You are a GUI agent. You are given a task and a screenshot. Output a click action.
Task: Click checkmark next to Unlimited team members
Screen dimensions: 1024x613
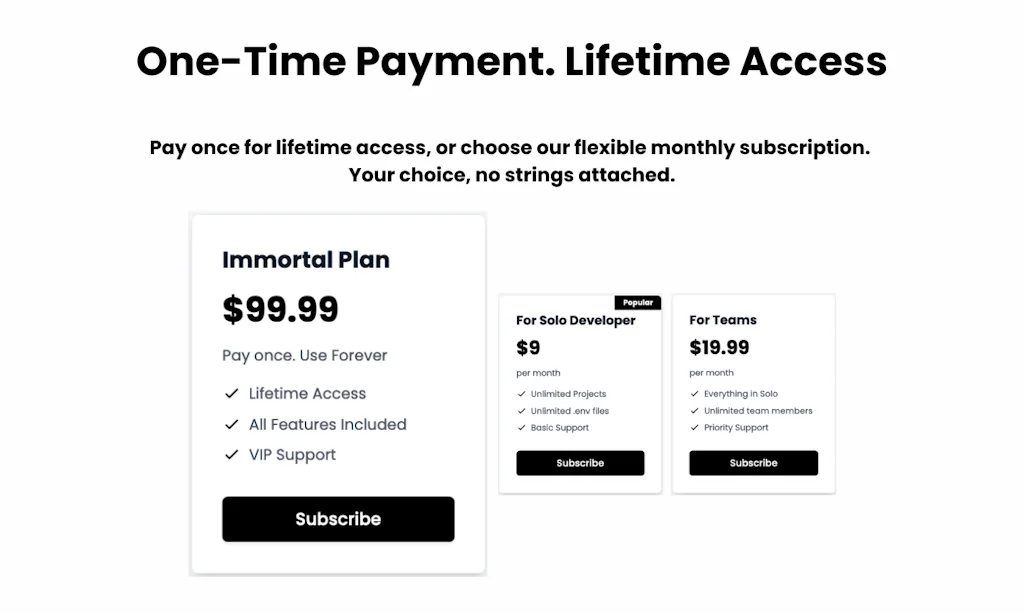pos(694,411)
